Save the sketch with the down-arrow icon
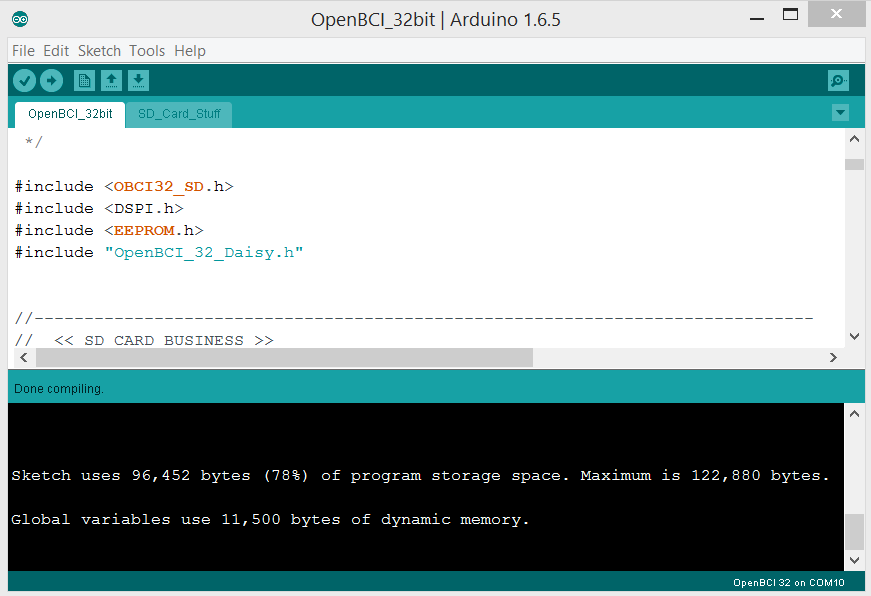 click(138, 81)
